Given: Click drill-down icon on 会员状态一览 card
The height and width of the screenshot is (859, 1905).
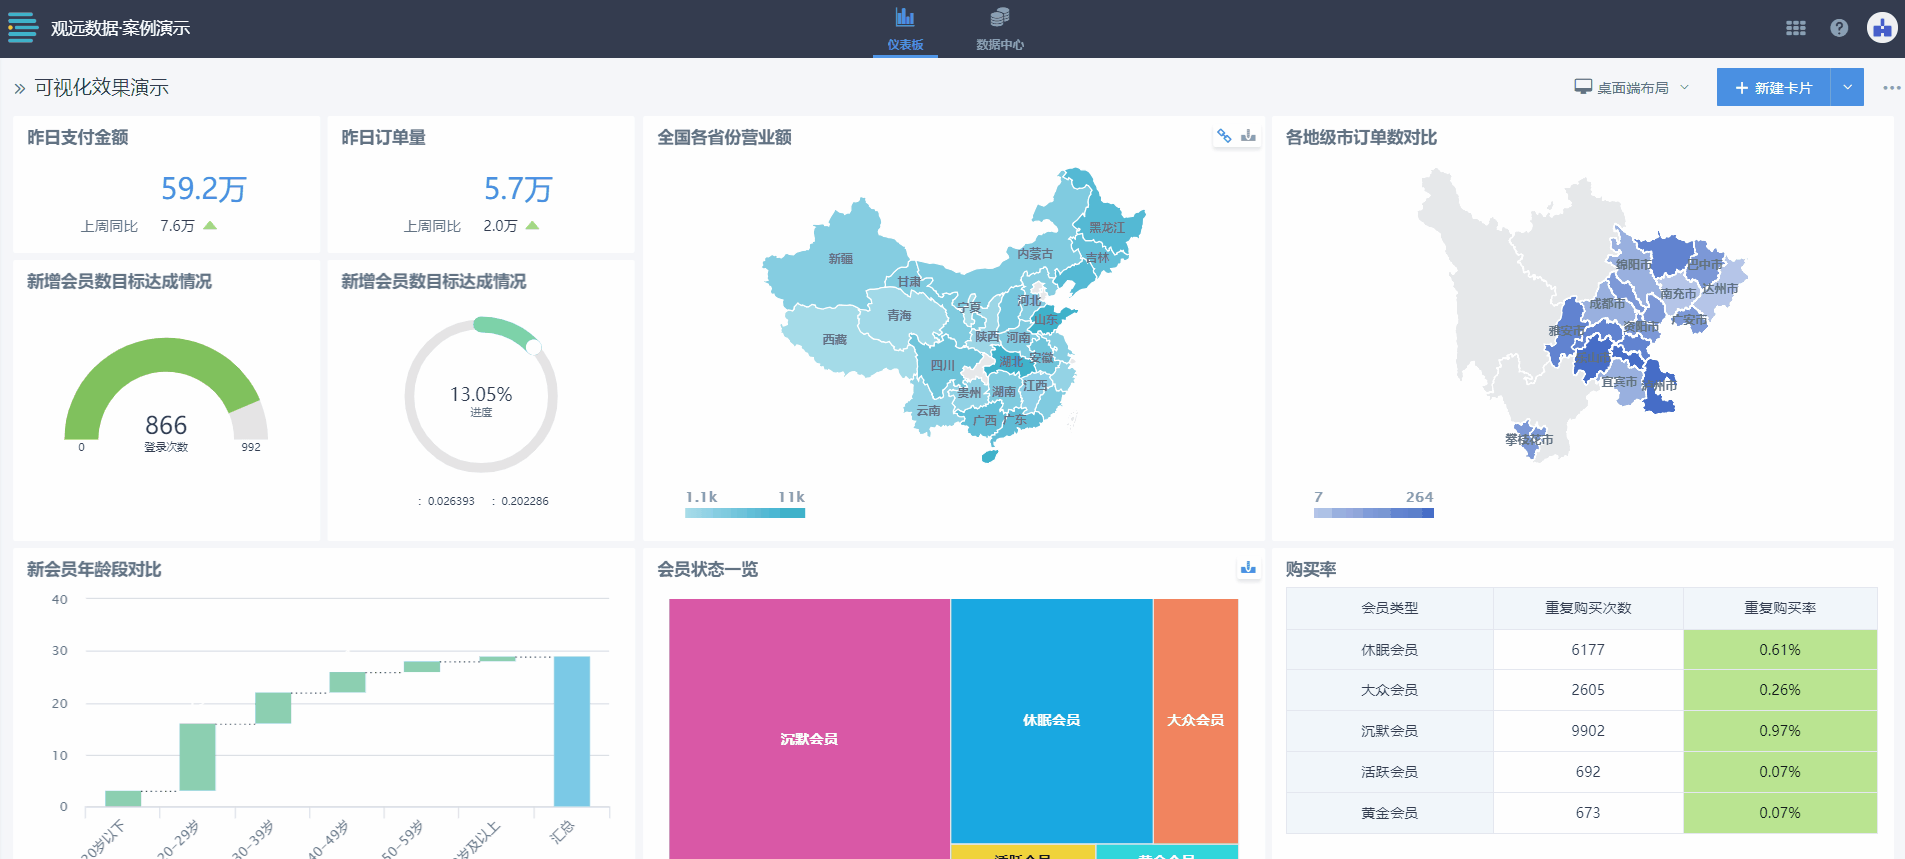Looking at the screenshot, I should [1248, 568].
